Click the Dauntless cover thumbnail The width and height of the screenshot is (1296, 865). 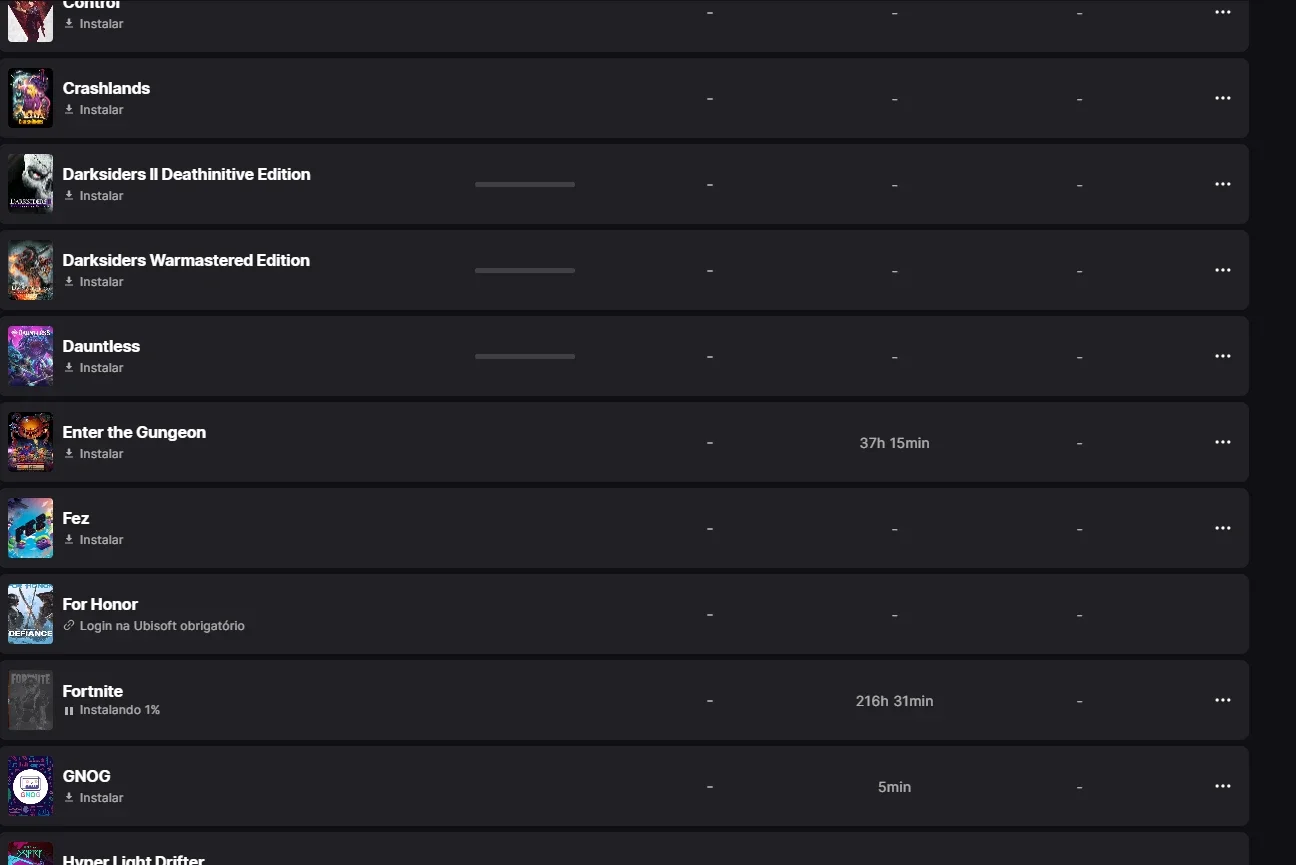pos(30,356)
